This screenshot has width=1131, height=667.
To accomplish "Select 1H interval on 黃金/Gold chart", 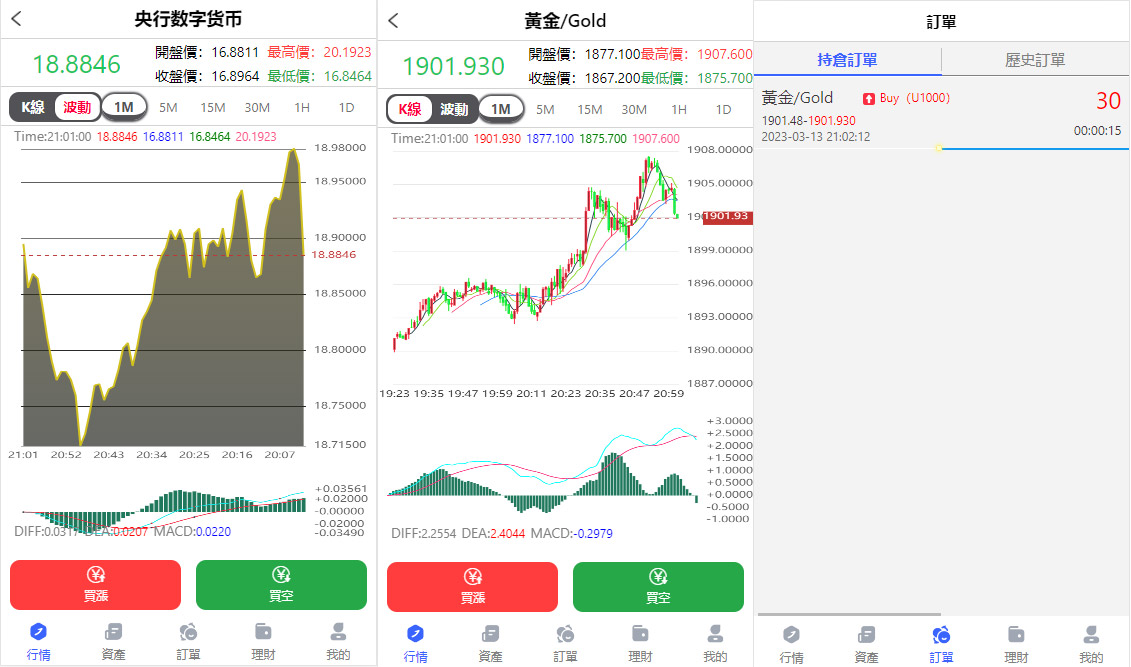I will [x=679, y=110].
